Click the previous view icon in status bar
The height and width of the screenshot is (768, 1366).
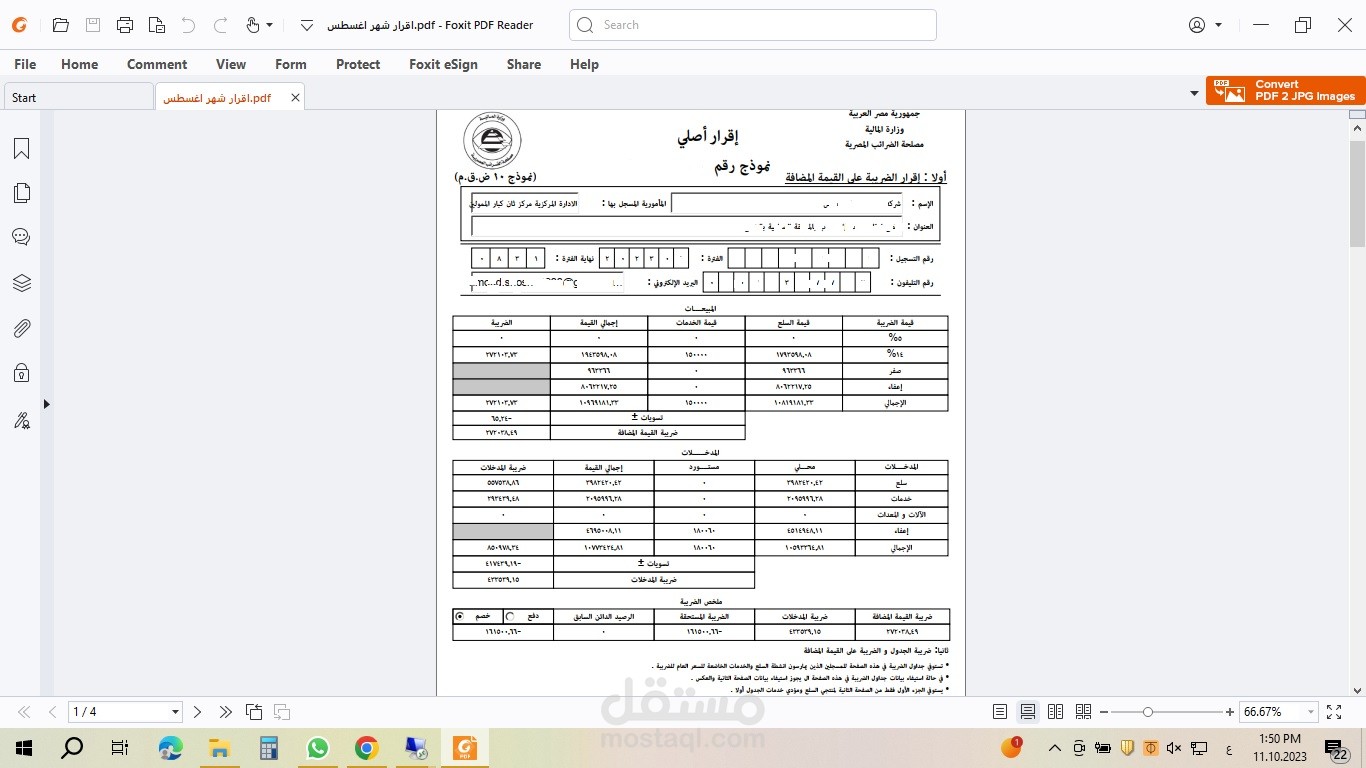point(254,712)
